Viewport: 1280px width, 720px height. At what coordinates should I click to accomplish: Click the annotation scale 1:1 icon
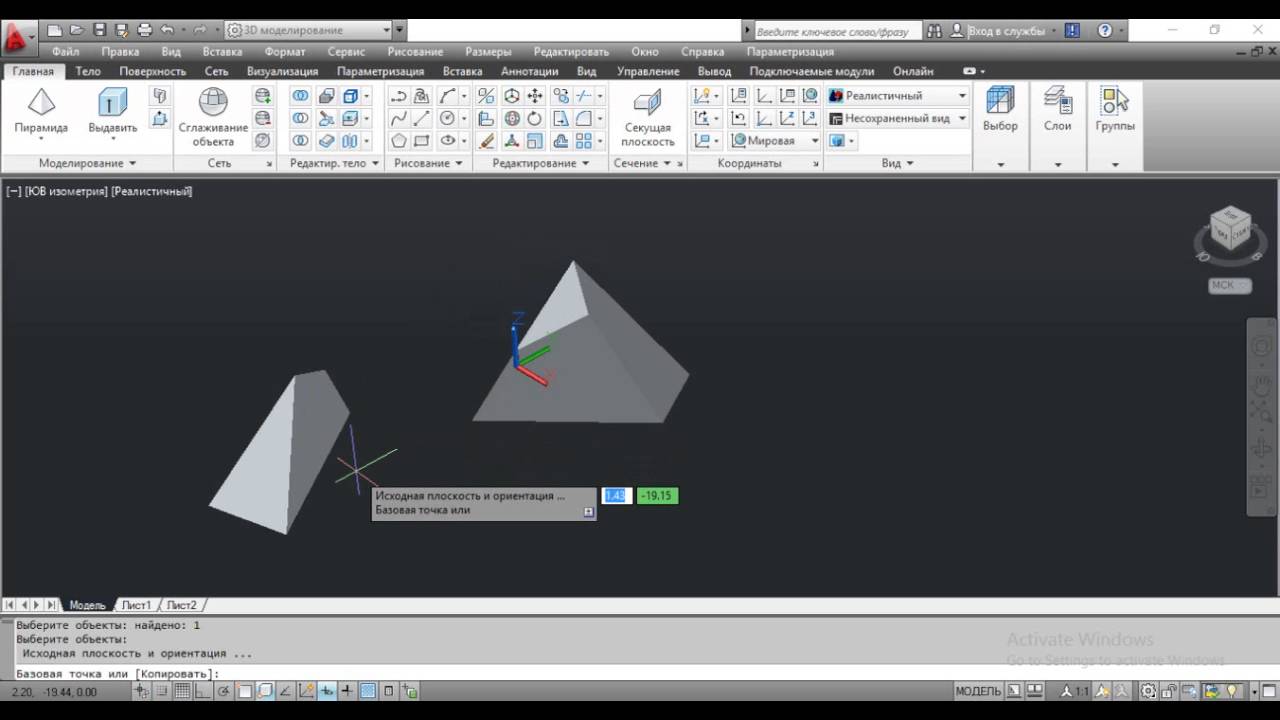pos(1075,691)
